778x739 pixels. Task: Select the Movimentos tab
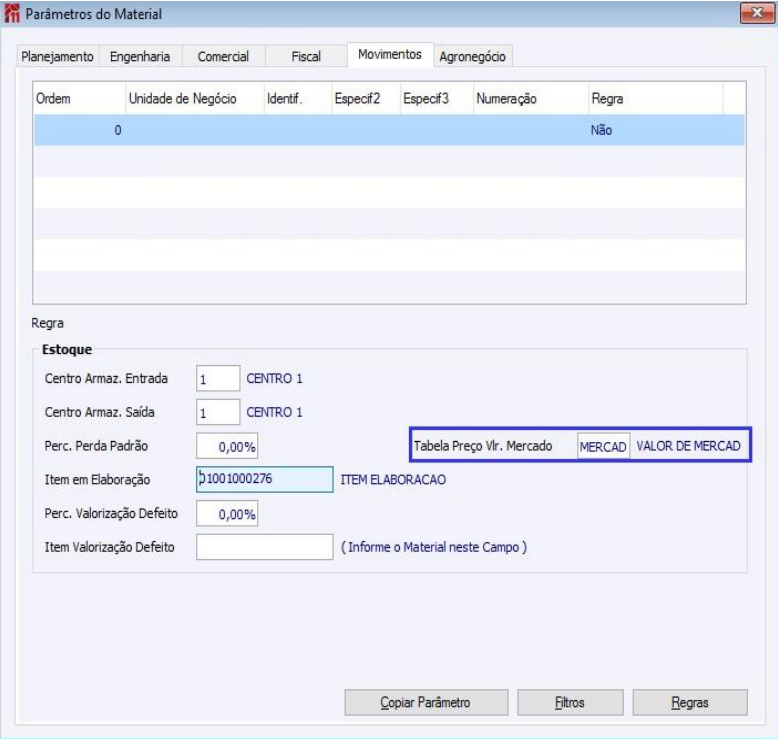(x=390, y=54)
